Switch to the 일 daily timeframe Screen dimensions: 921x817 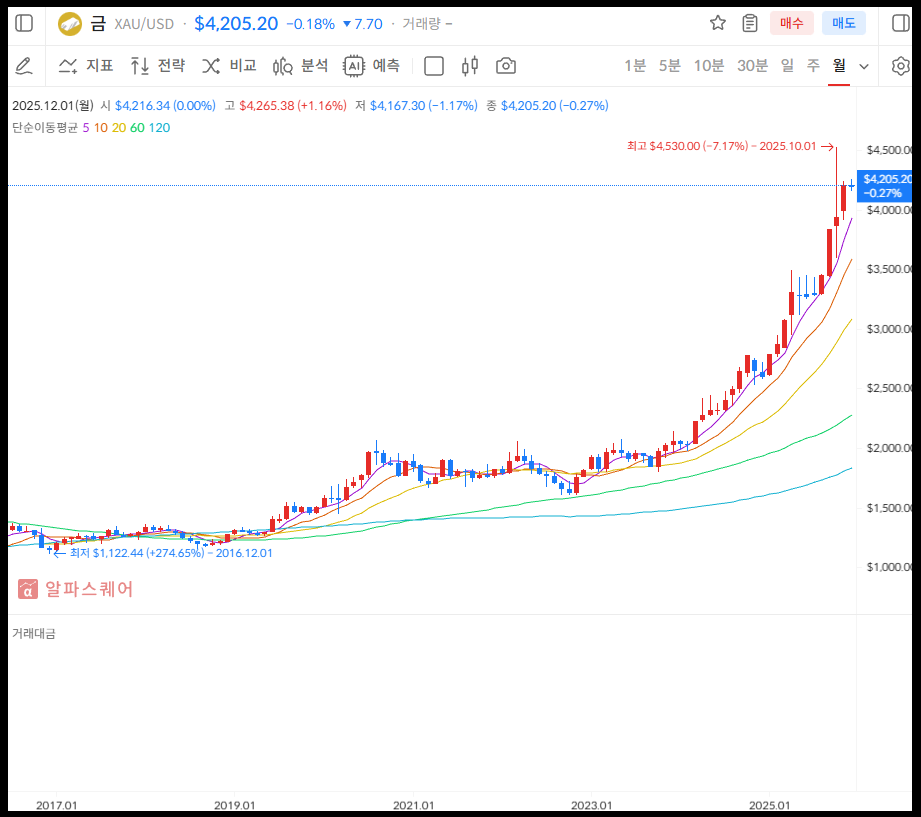[x=787, y=66]
